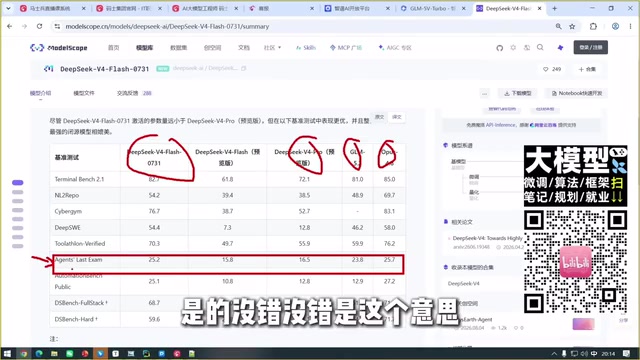Open 数据集 in navigation
640x360 pixels.
(178, 48)
